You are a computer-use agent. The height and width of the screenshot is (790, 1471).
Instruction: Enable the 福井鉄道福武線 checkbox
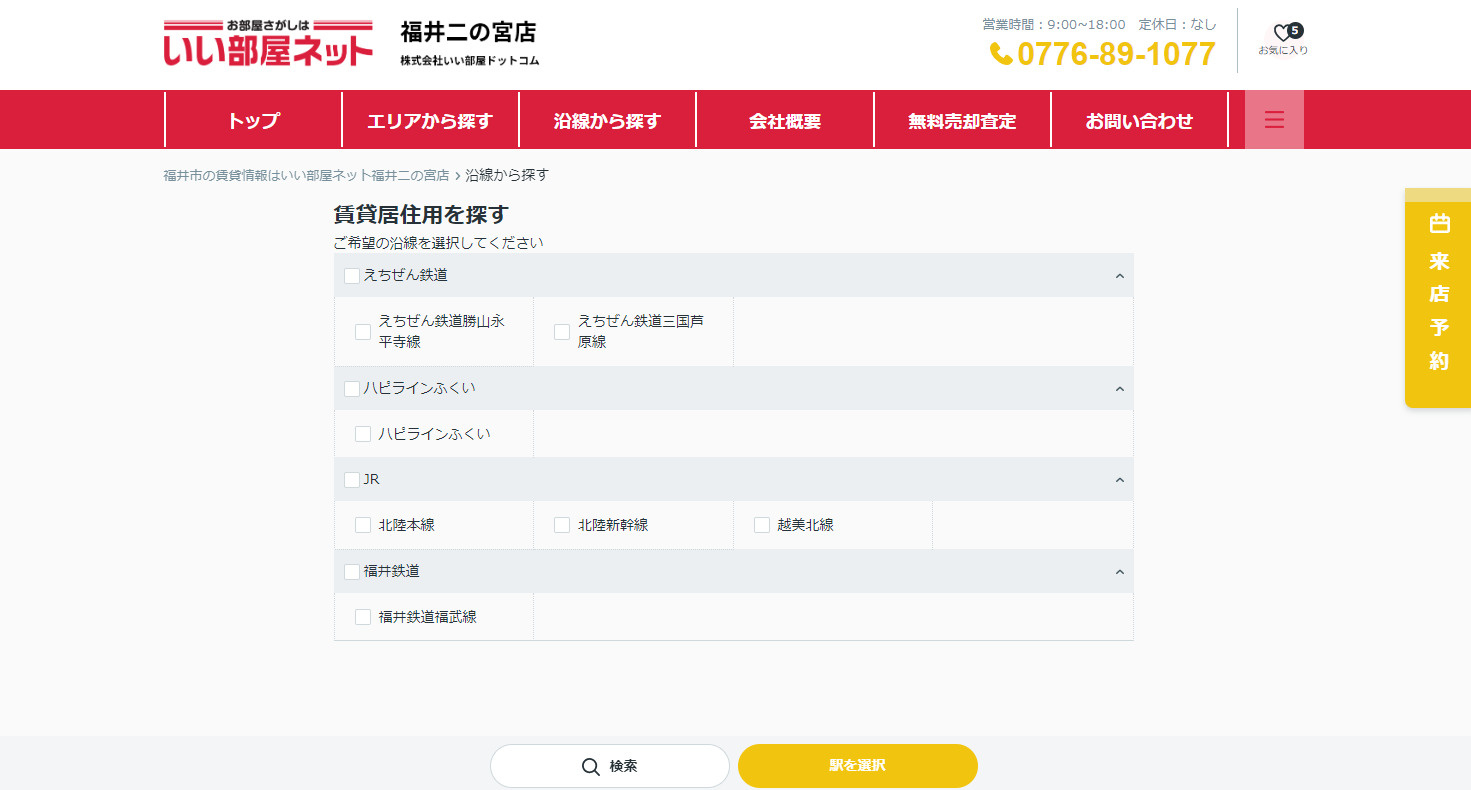coord(363,617)
